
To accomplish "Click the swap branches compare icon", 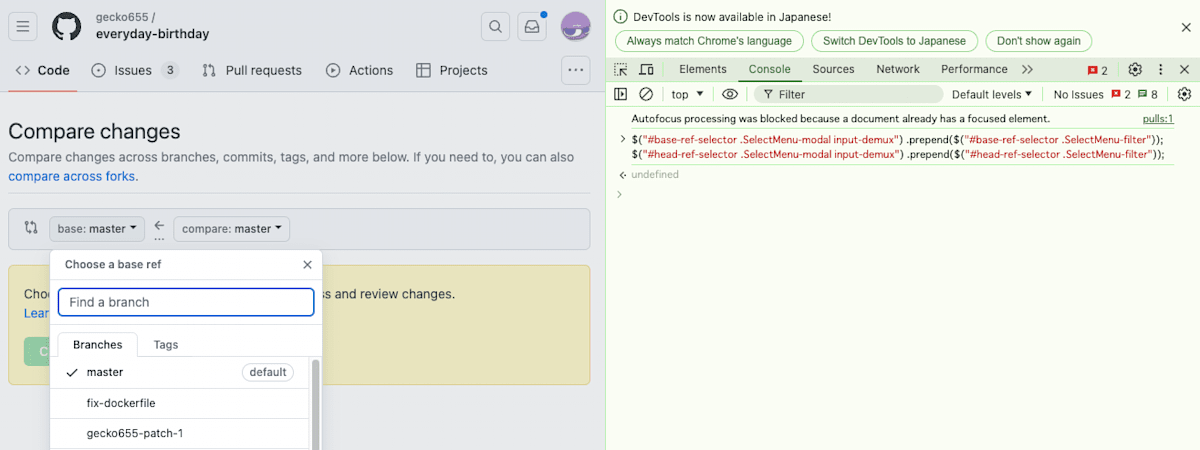I will pyautogui.click(x=31, y=228).
